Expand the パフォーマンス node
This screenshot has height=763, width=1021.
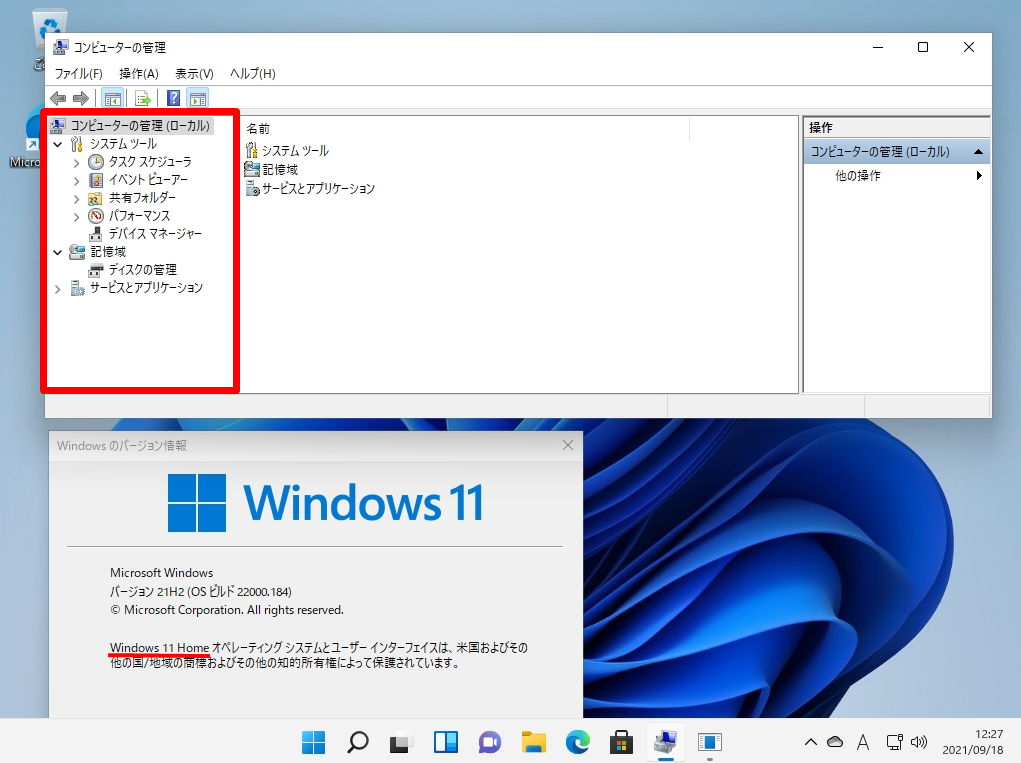pyautogui.click(x=76, y=216)
